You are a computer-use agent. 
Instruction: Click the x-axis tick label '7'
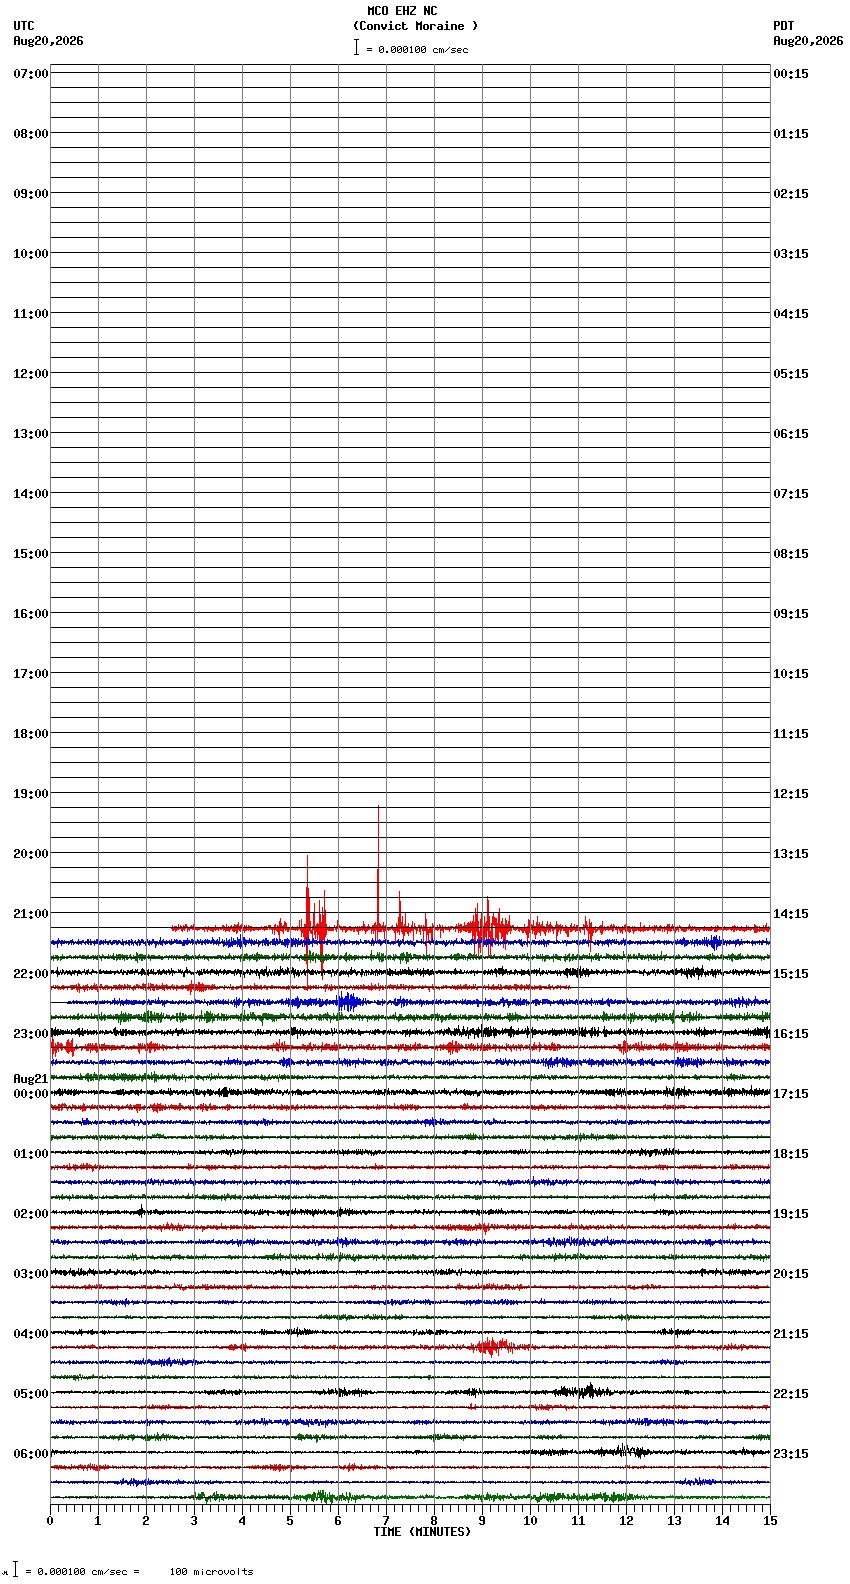click(386, 1521)
